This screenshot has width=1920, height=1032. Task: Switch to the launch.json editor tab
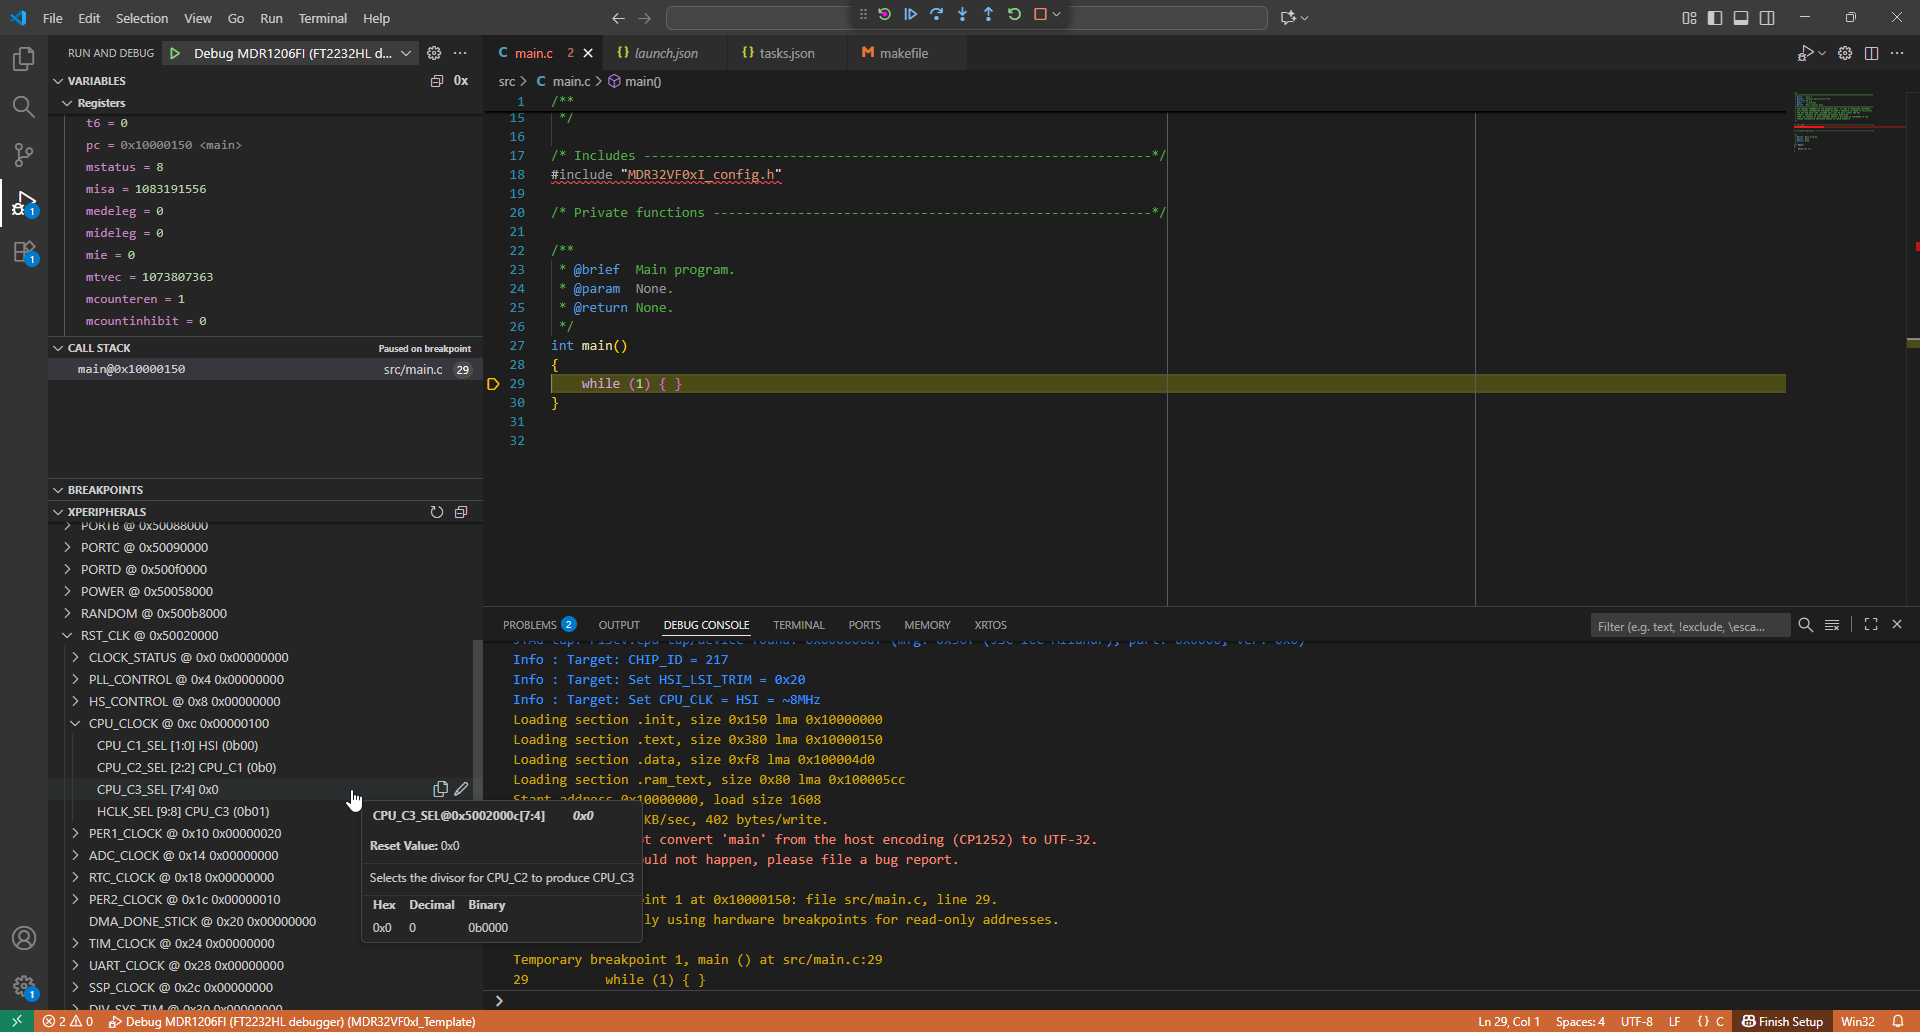[x=665, y=54]
